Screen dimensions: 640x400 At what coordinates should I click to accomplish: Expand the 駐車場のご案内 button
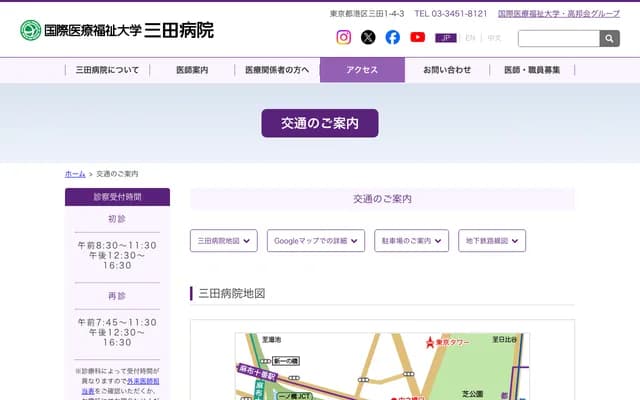tap(412, 241)
